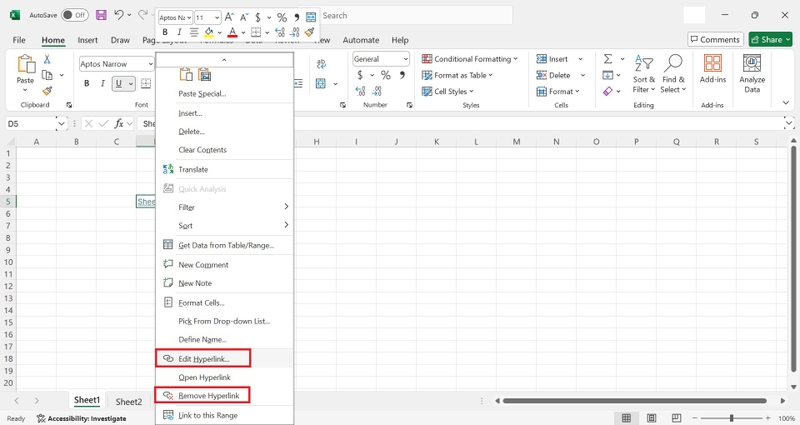Click the Save icon in title bar
Image resolution: width=800 pixels, height=425 pixels.
click(102, 15)
